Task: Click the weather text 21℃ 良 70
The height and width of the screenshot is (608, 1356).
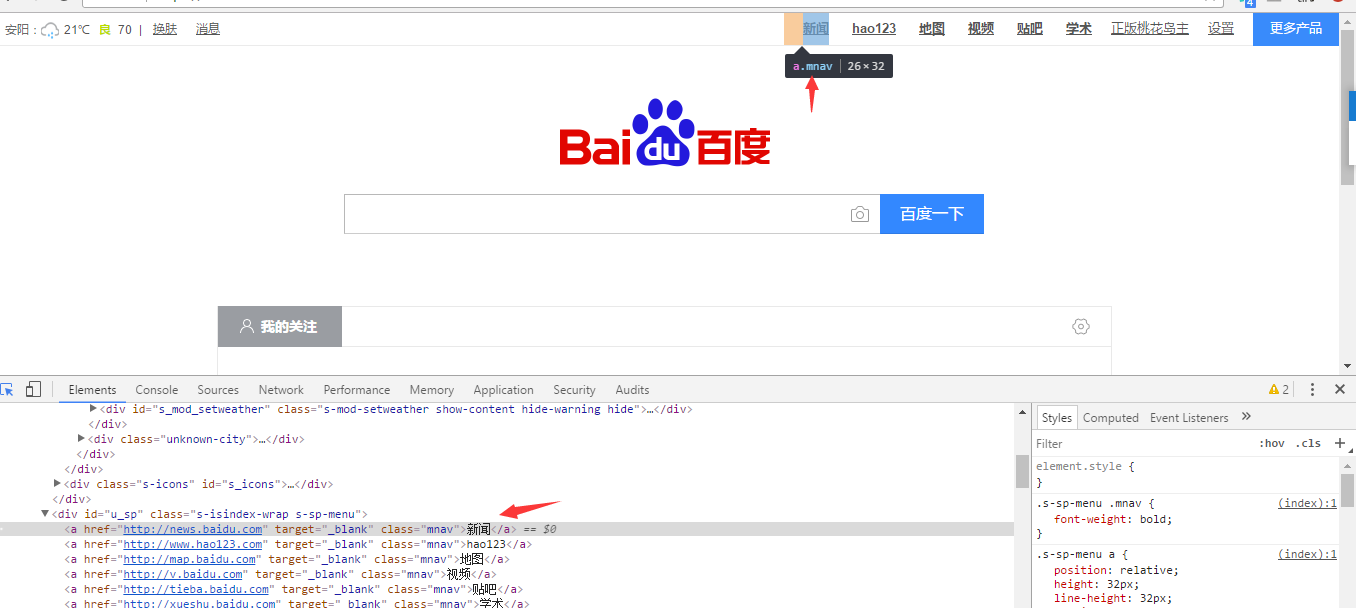Action: coord(98,30)
